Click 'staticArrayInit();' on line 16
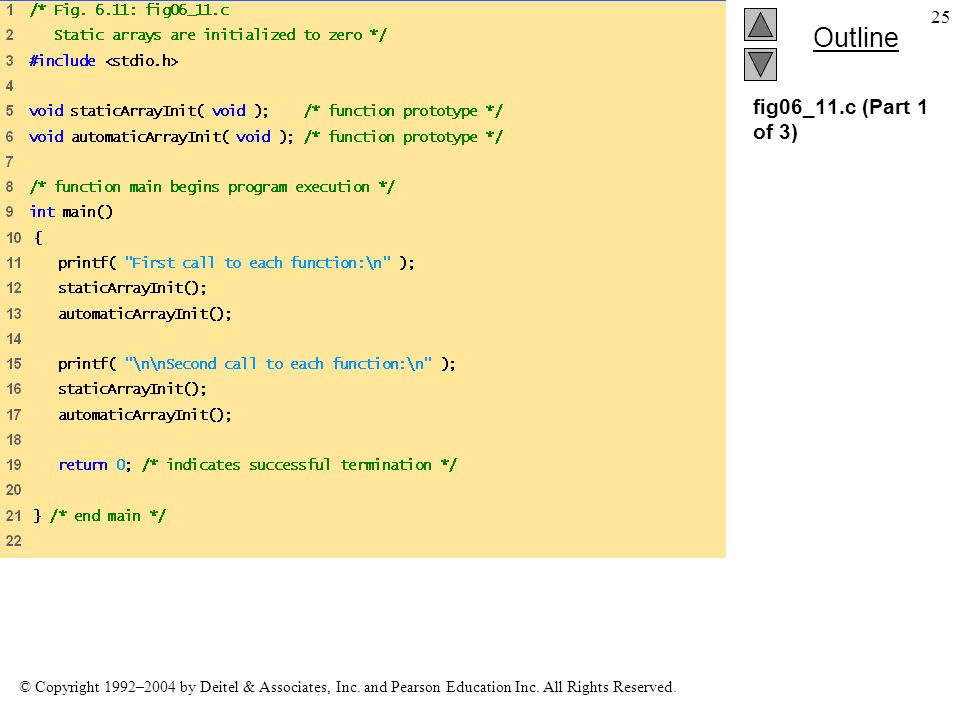This screenshot has width=960, height=720. 132,389
